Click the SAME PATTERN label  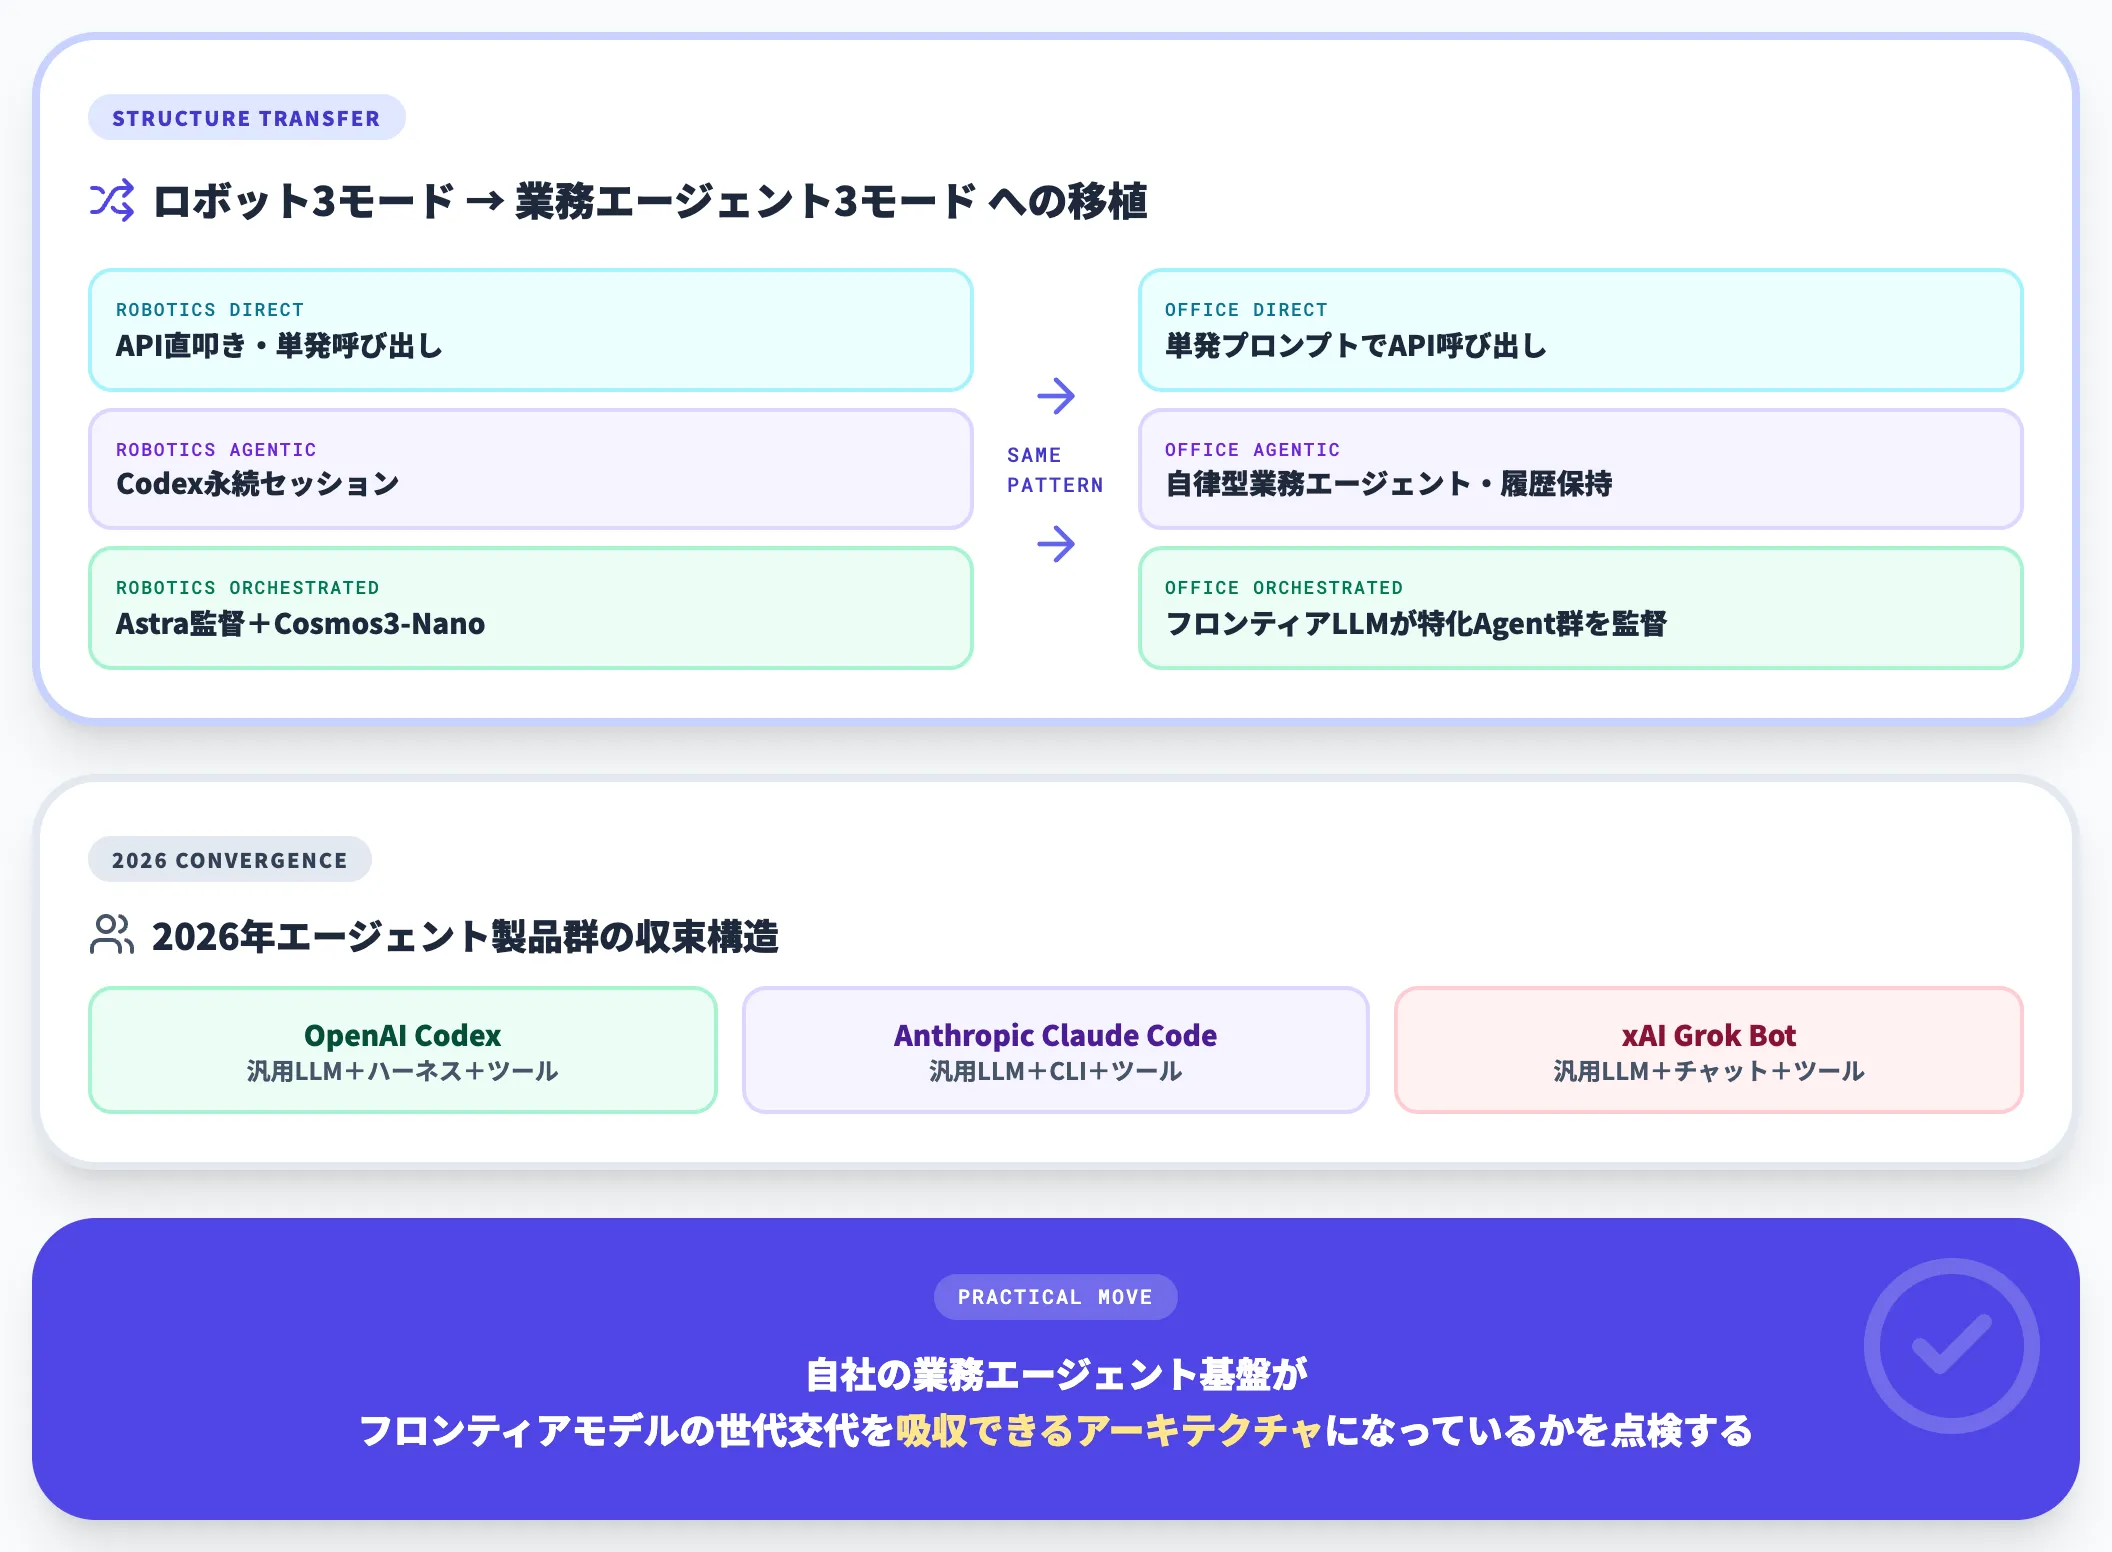click(1055, 470)
